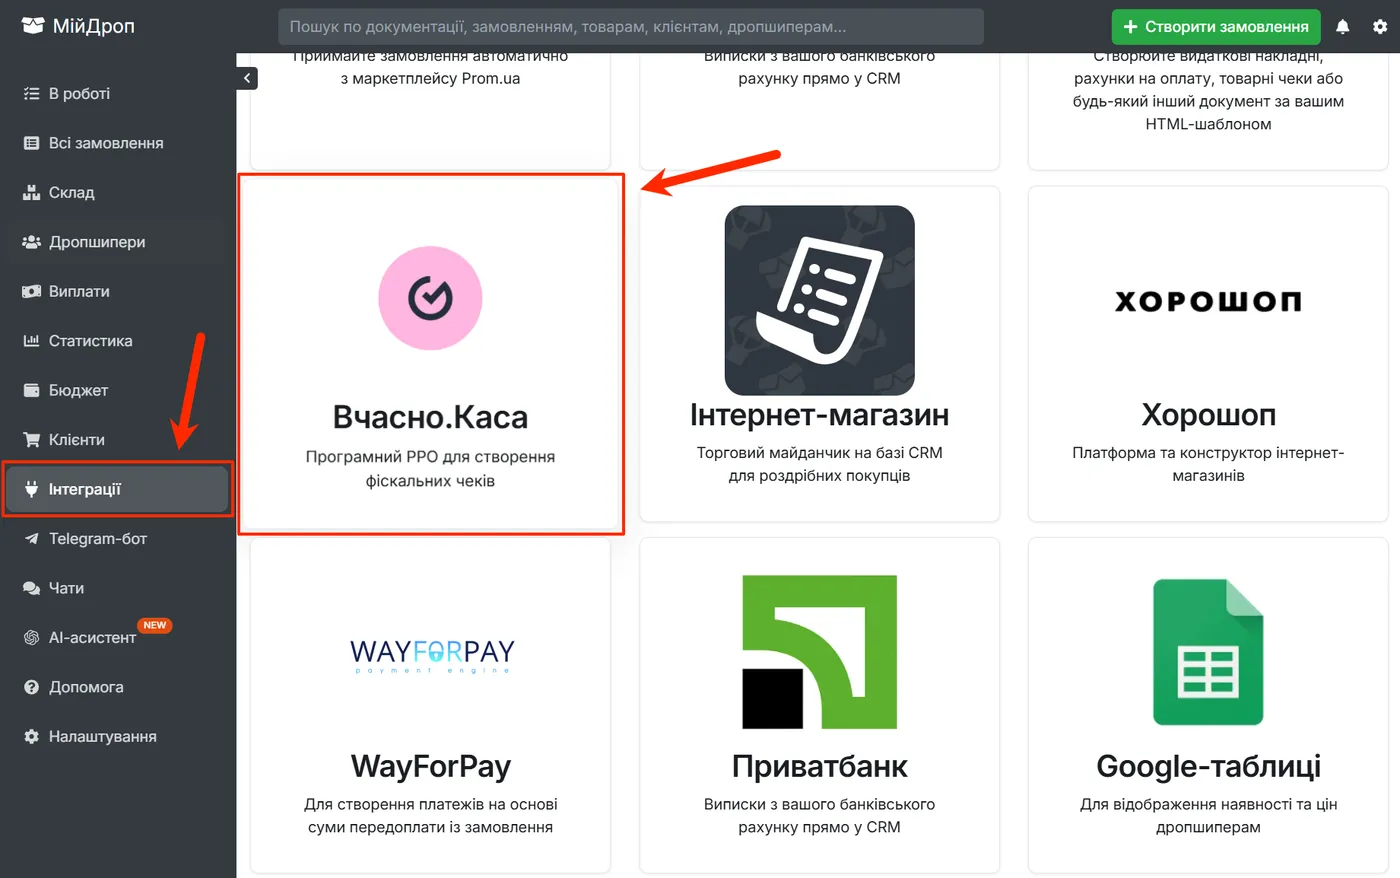The image size is (1400, 878).
Task: Select the Інтеграції menu item
Action: pyautogui.click(x=118, y=489)
